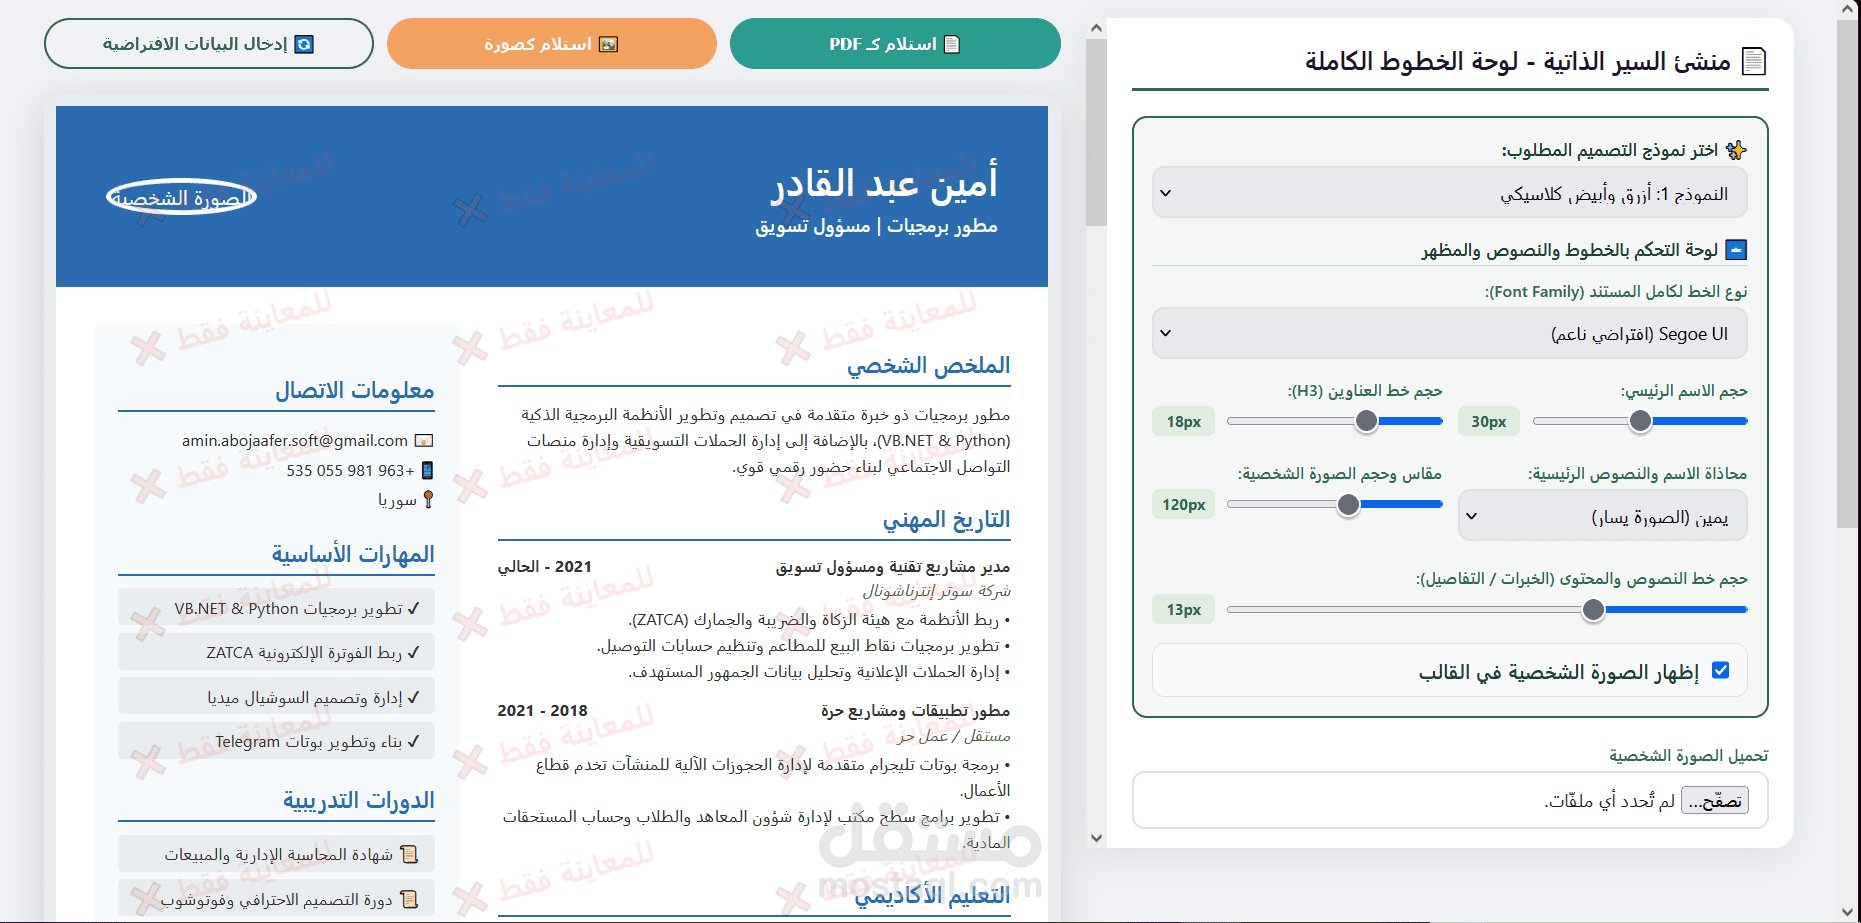1861x923 pixels.
Task: Click the sparkle icon next to template selection label
Action: click(x=1736, y=150)
